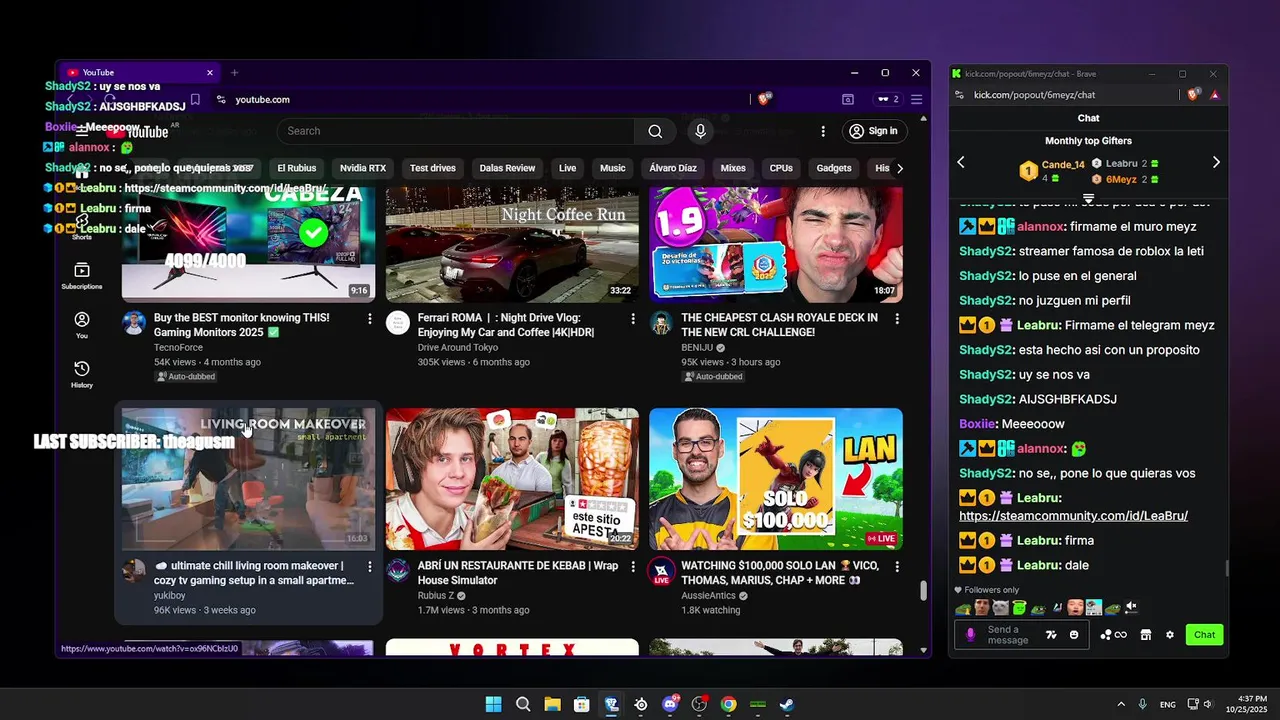
Task: Open options menu for living room makeover video
Action: point(370,567)
